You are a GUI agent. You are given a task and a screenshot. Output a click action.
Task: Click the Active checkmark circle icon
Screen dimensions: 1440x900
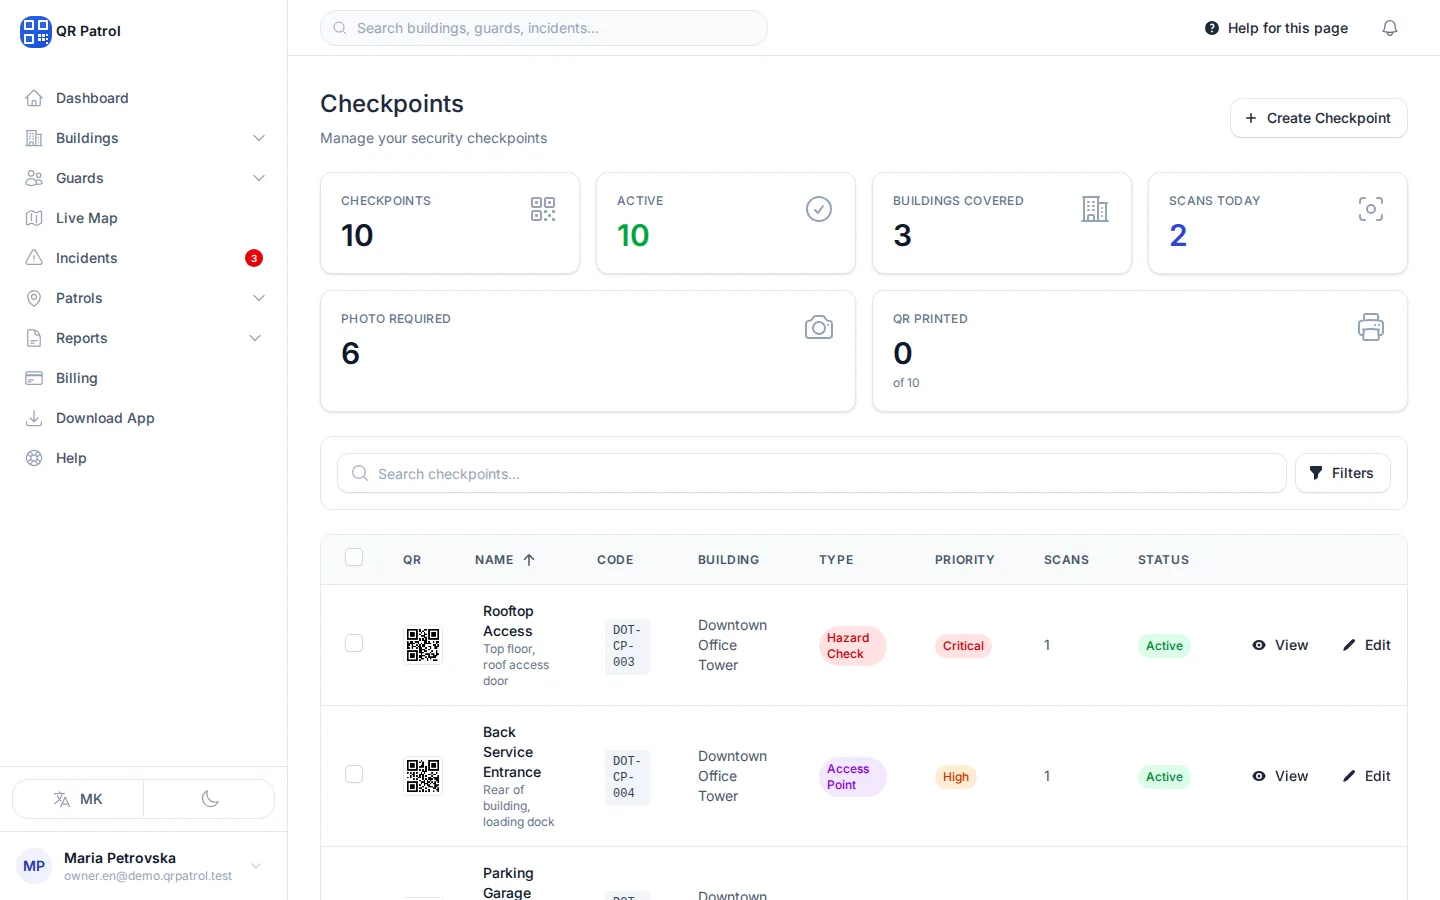coord(819,209)
